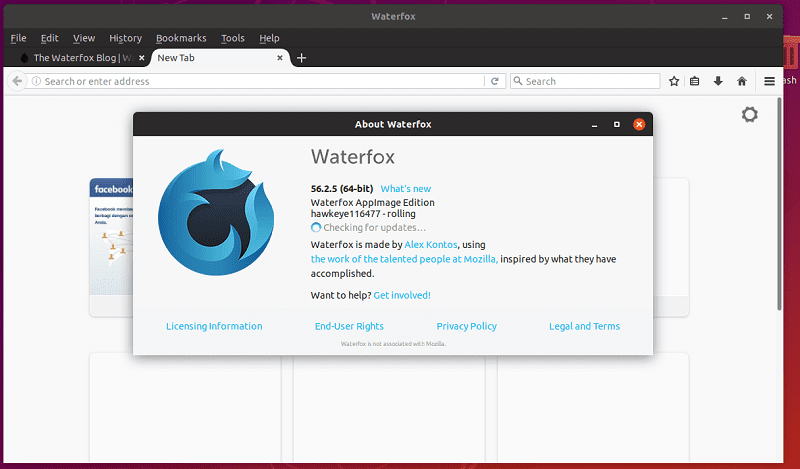Open the History menu
This screenshot has height=469, width=800.
click(x=125, y=38)
